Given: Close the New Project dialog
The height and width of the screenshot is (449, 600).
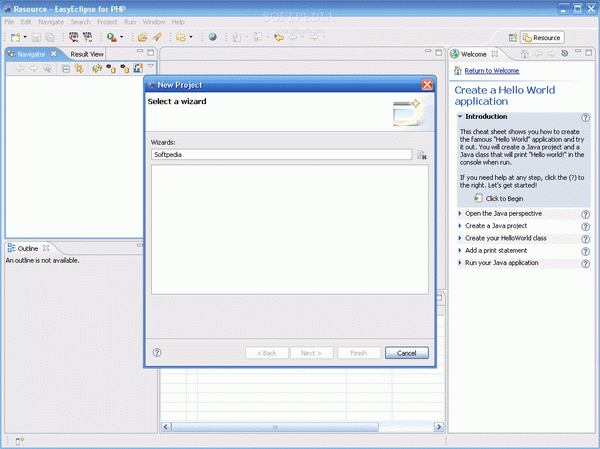Looking at the screenshot, I should point(427,85).
